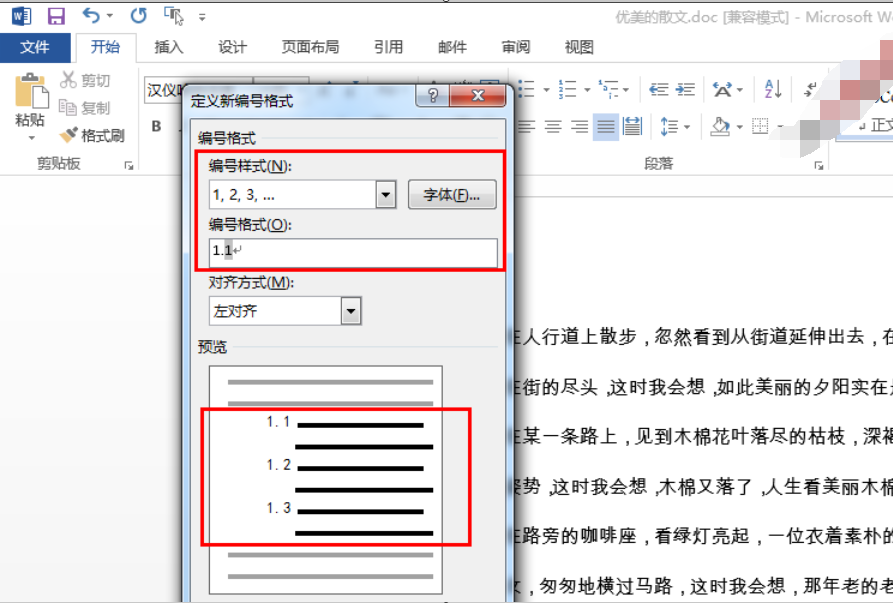Toggle bold formatting
The height and width of the screenshot is (603, 893).
click(156, 126)
